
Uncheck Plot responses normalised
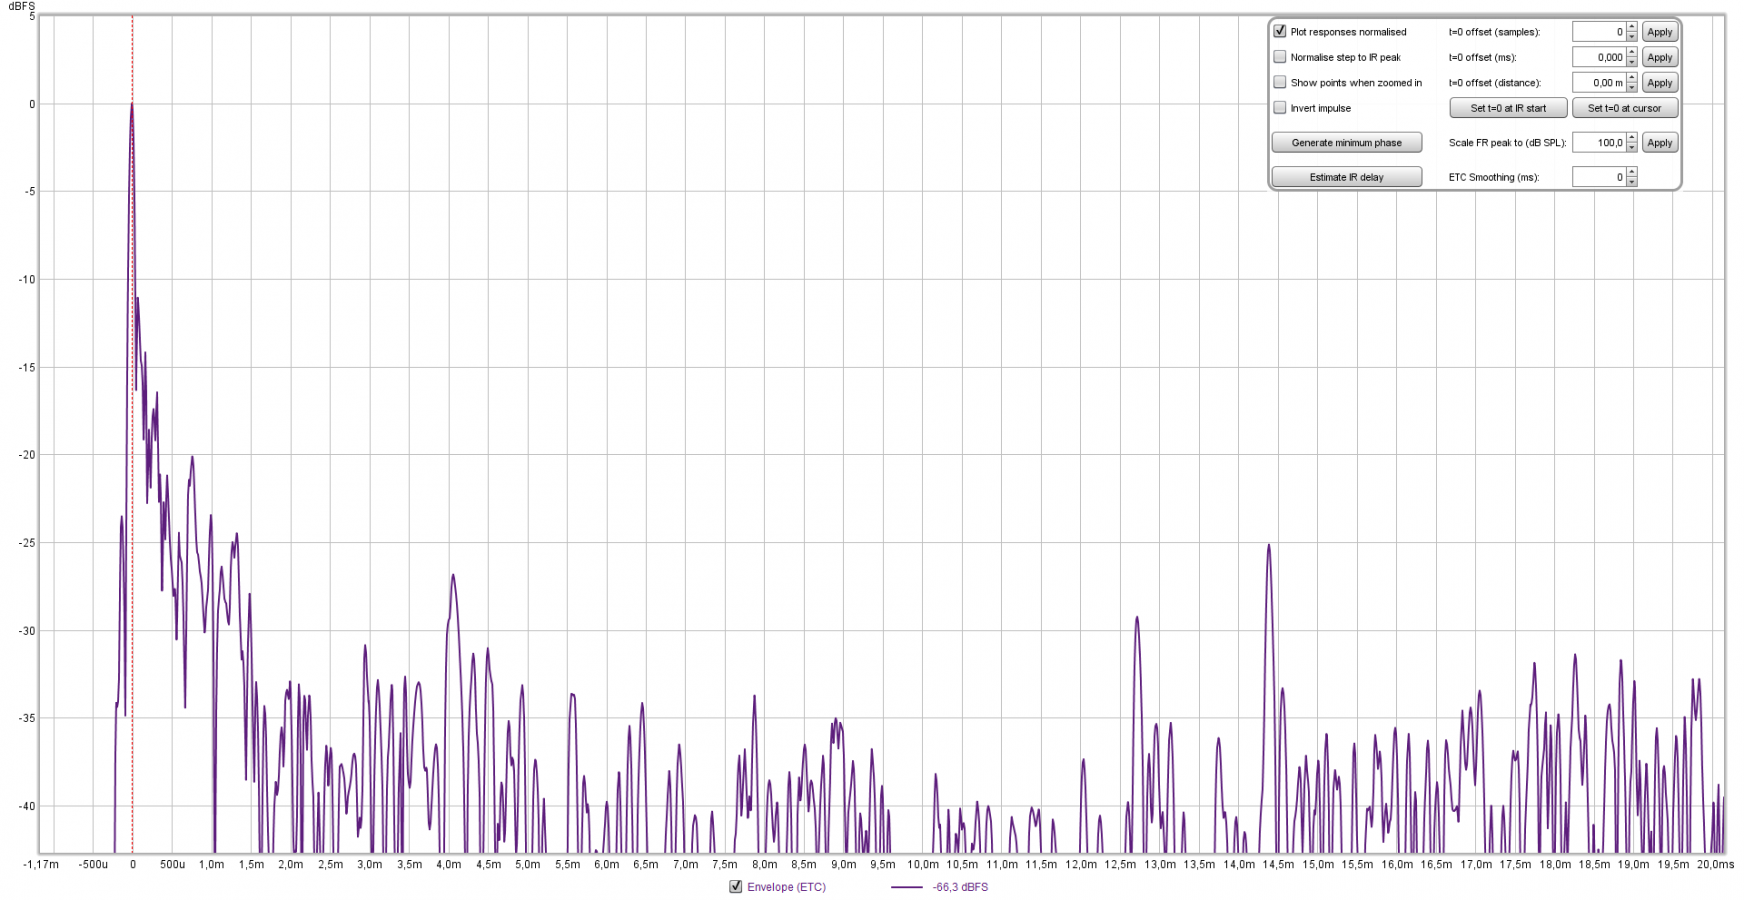[1280, 32]
